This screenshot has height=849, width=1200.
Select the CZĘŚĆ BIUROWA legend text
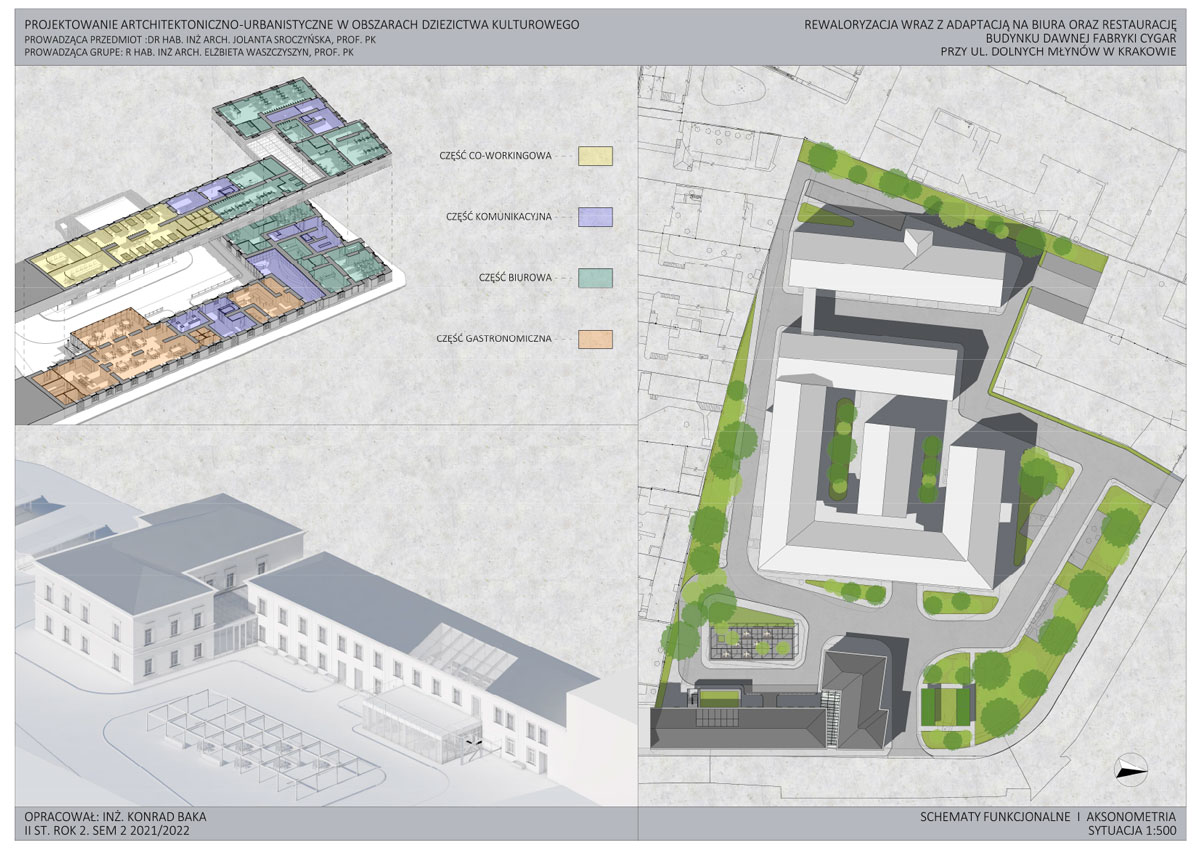coord(515,278)
